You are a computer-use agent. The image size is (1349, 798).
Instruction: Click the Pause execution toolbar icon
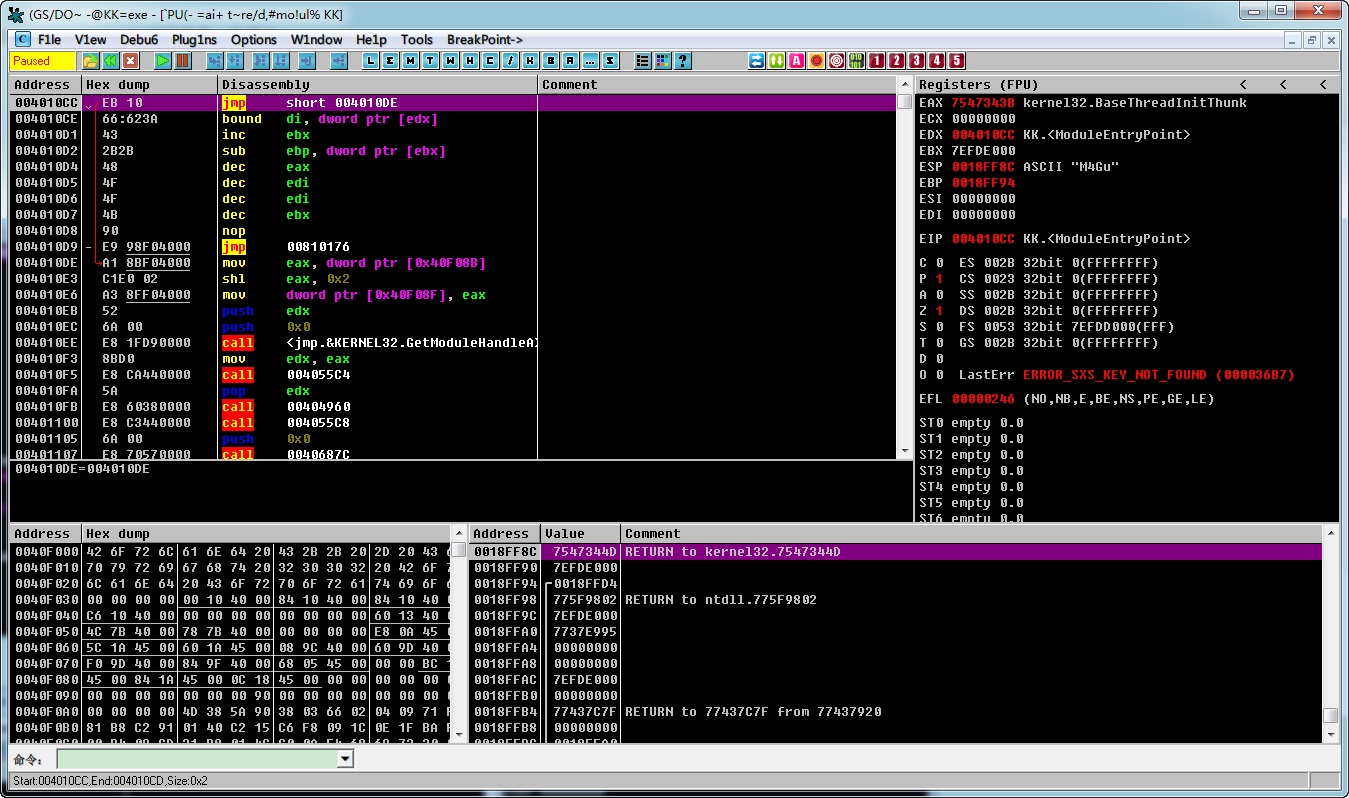(182, 61)
